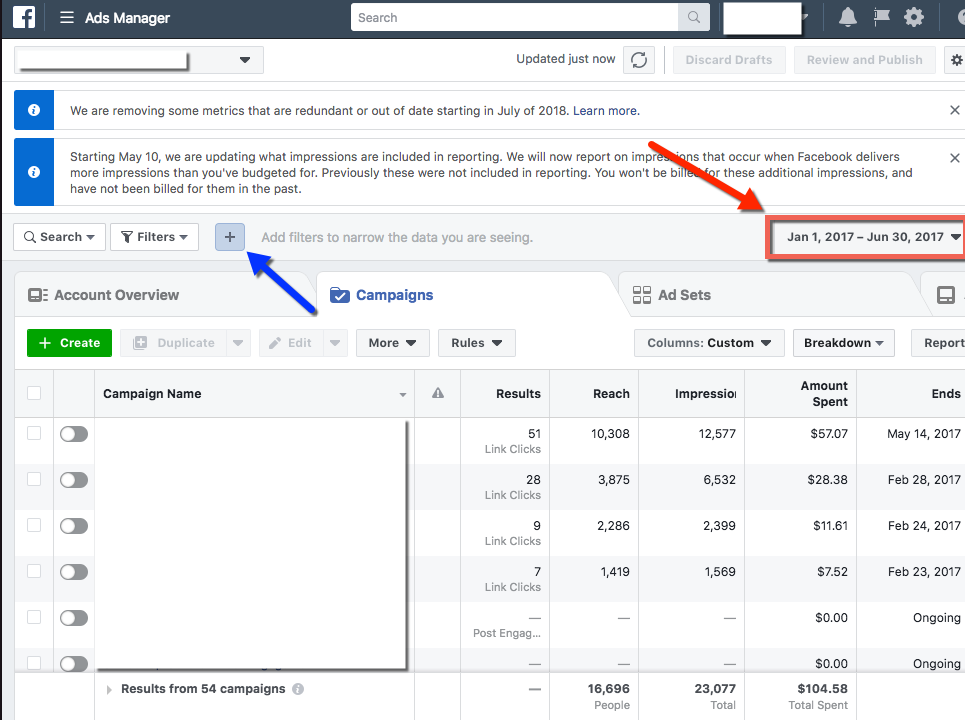Image resolution: width=965 pixels, height=720 pixels.
Task: Expand Results from 54 campaigns row
Action: (x=109, y=690)
